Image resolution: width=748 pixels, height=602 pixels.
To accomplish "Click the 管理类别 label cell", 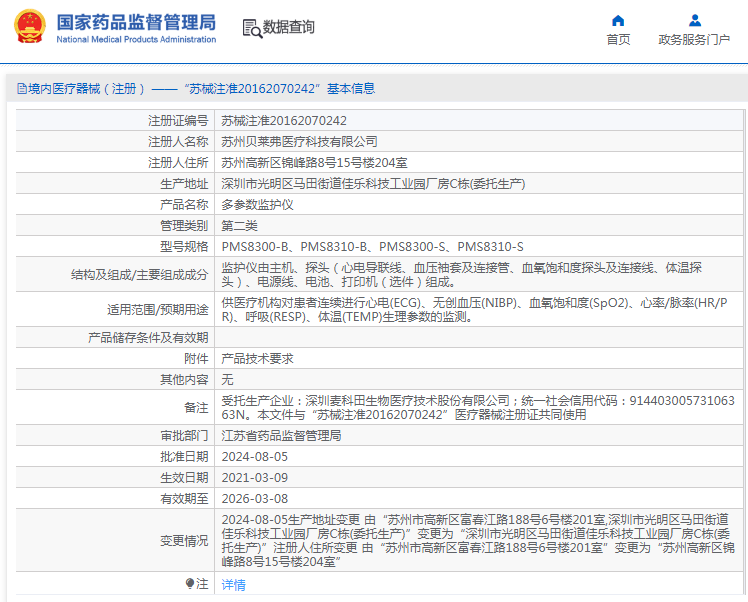I will [115, 226].
